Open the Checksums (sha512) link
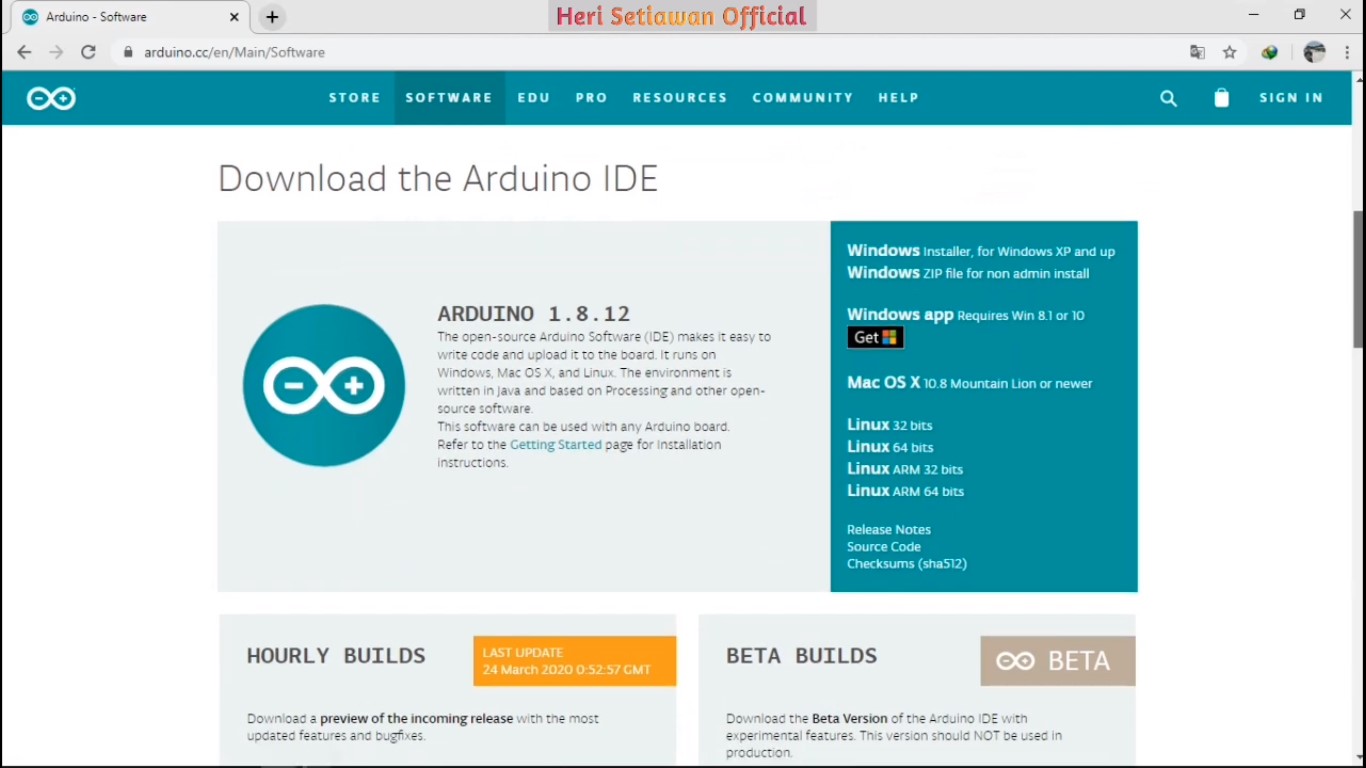 [907, 564]
